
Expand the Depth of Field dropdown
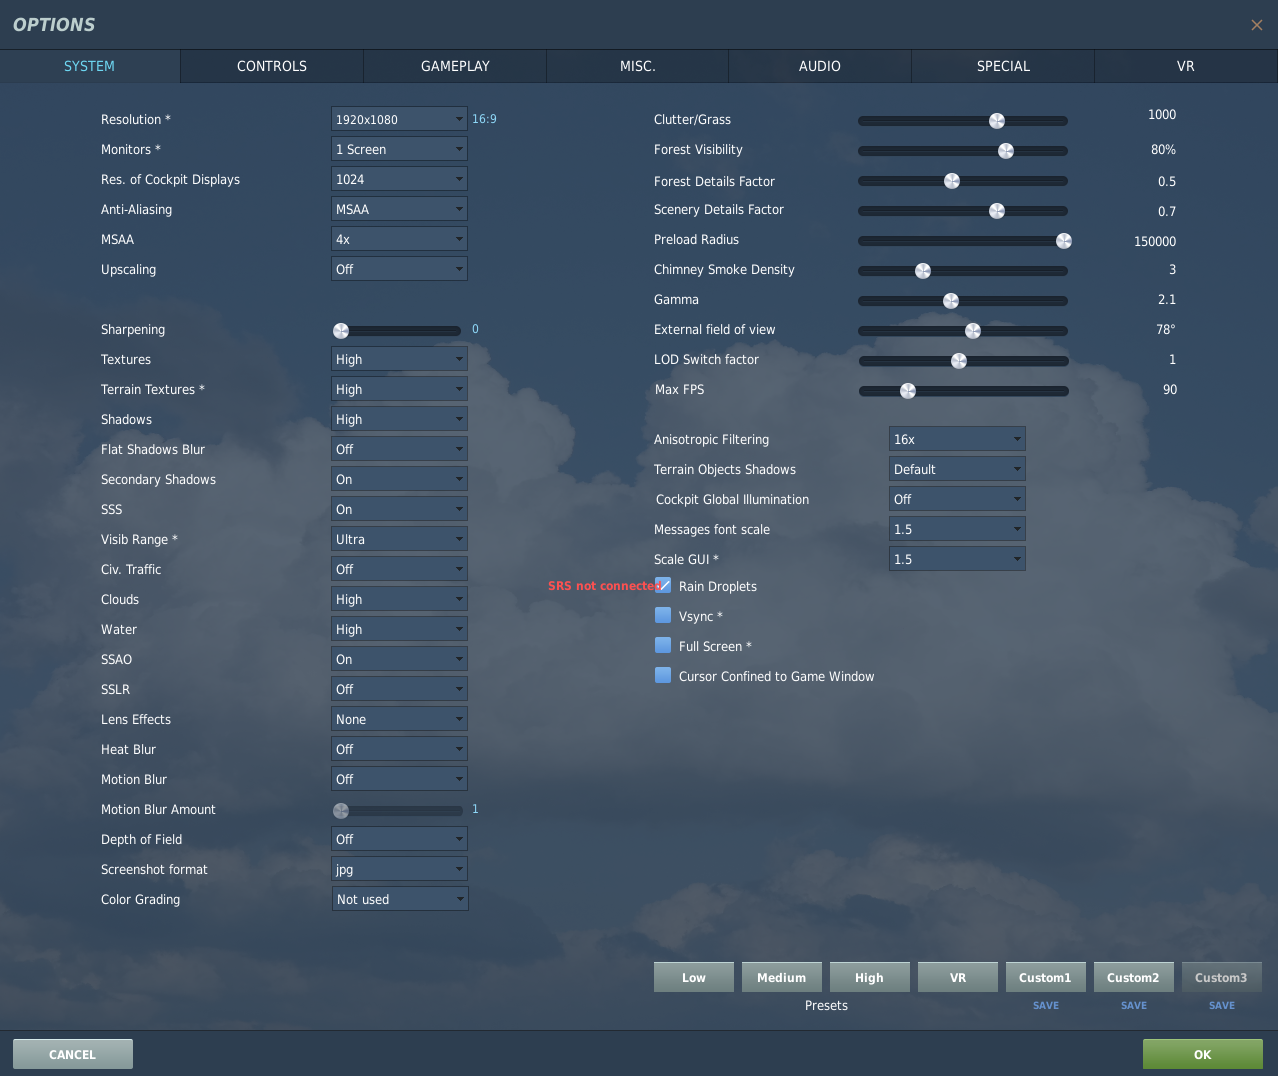tap(399, 839)
